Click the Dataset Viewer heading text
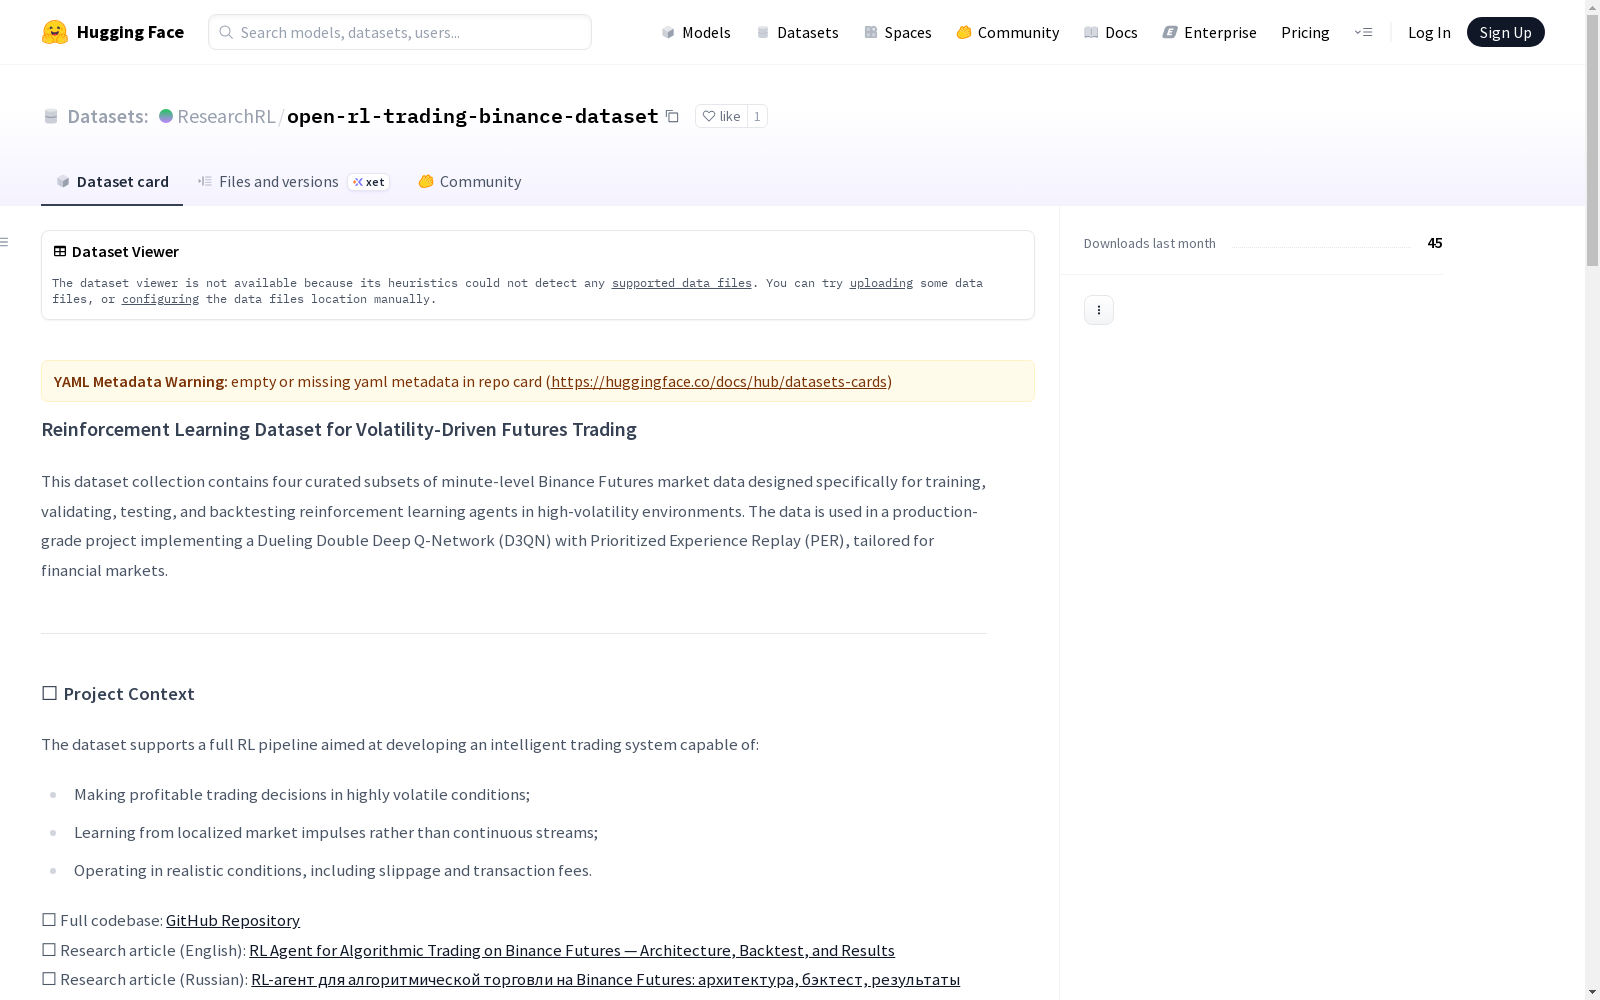 coord(125,251)
